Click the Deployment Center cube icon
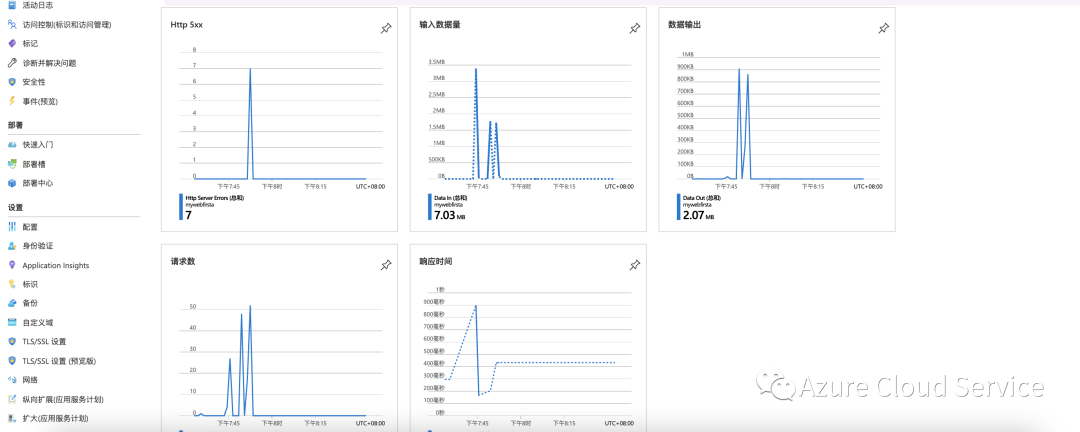This screenshot has height=432, width=1080. (12, 183)
